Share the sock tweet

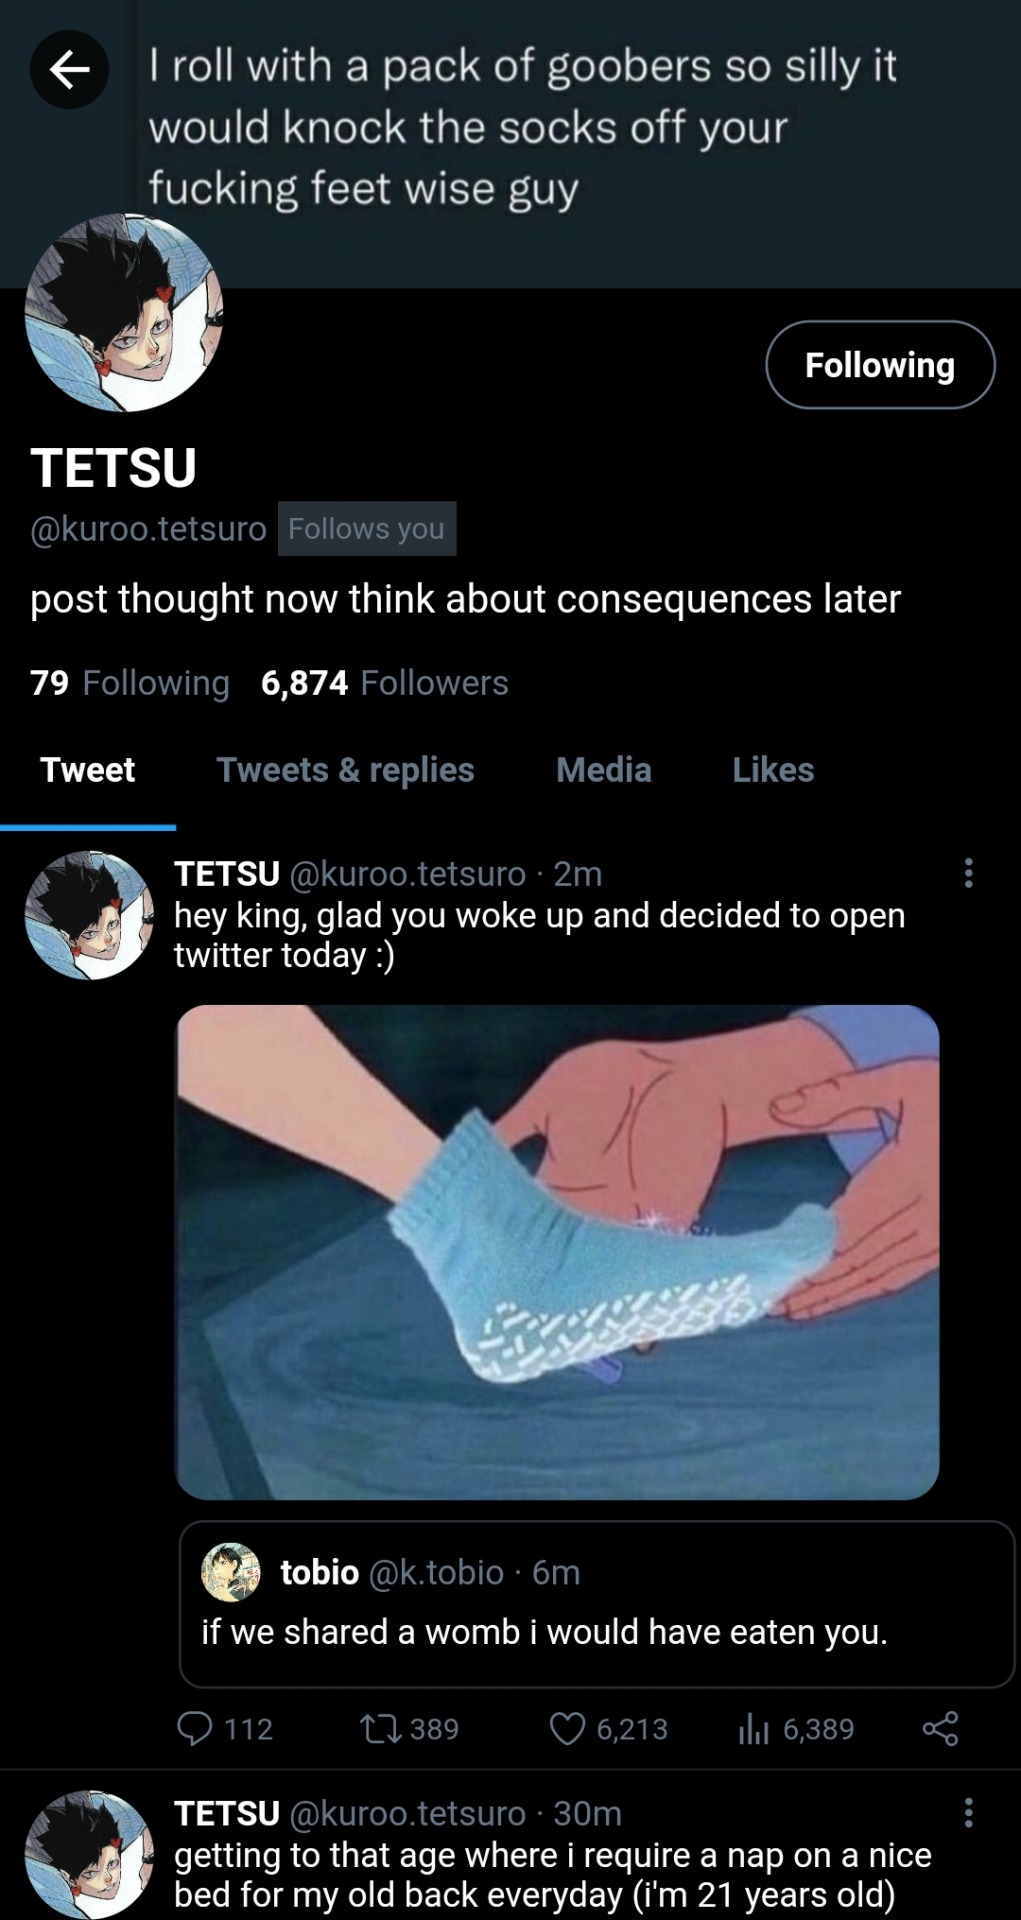pos(940,1728)
